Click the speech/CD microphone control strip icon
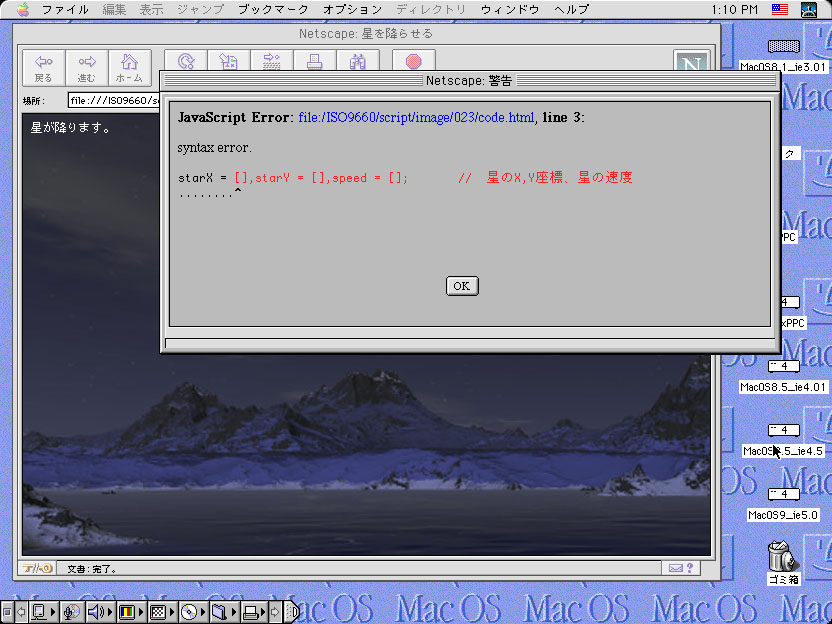 pyautogui.click(x=72, y=612)
